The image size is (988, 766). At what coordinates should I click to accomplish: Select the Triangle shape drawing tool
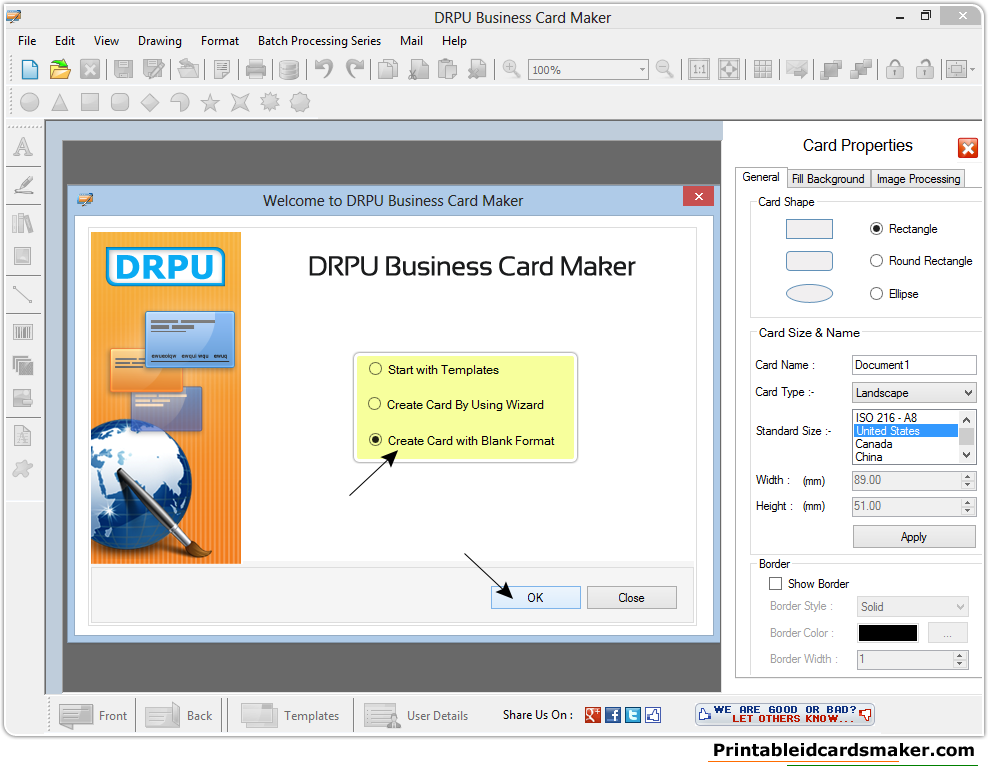[60, 102]
